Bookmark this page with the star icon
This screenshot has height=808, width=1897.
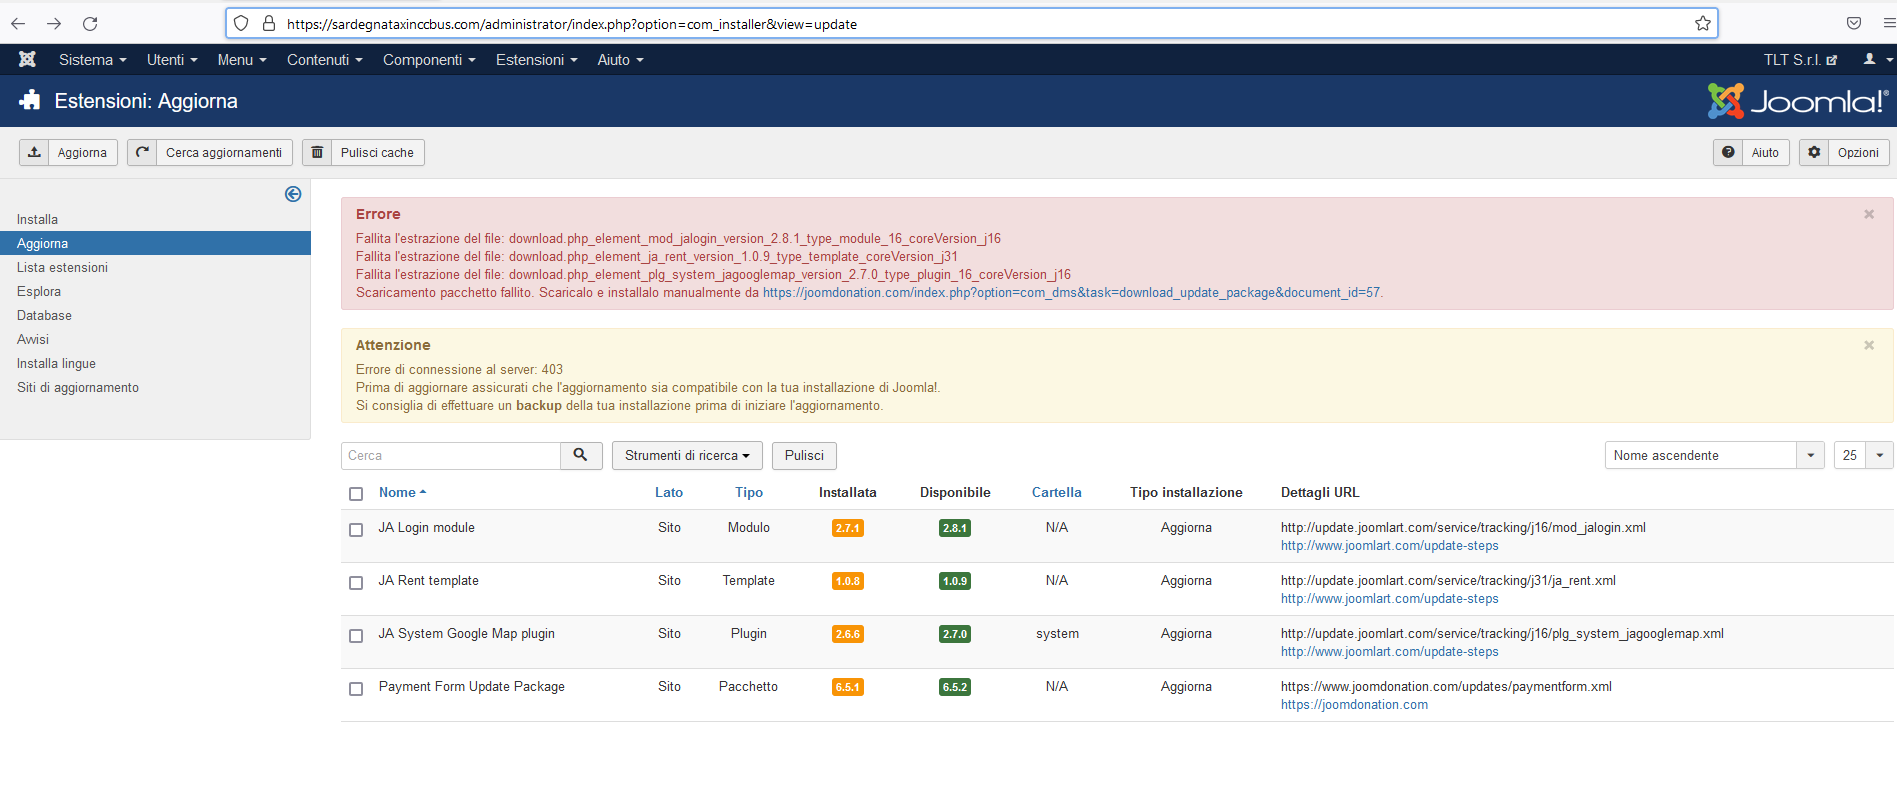(1702, 24)
